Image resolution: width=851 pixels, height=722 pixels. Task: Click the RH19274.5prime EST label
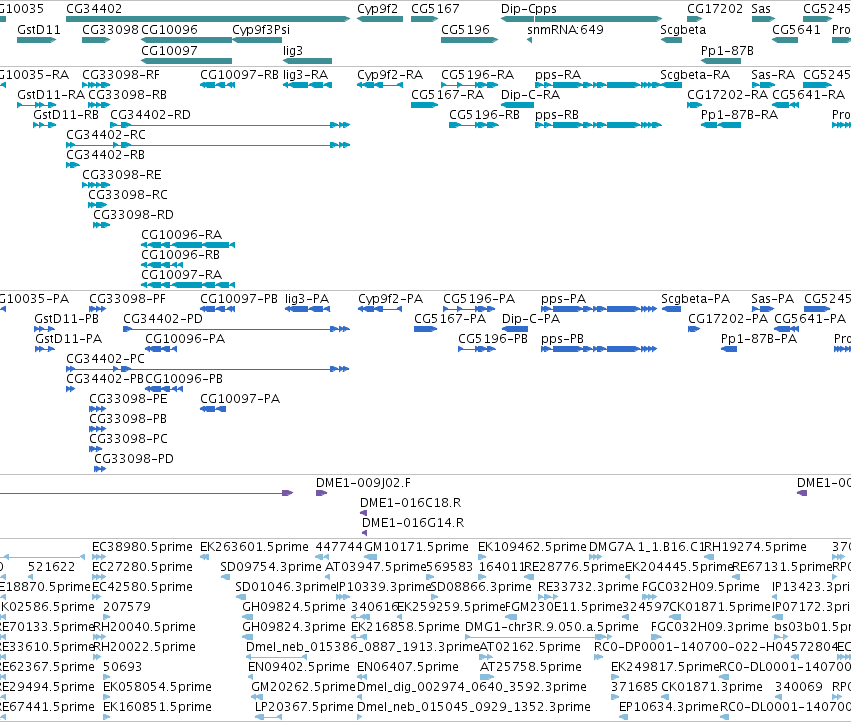coord(755,547)
